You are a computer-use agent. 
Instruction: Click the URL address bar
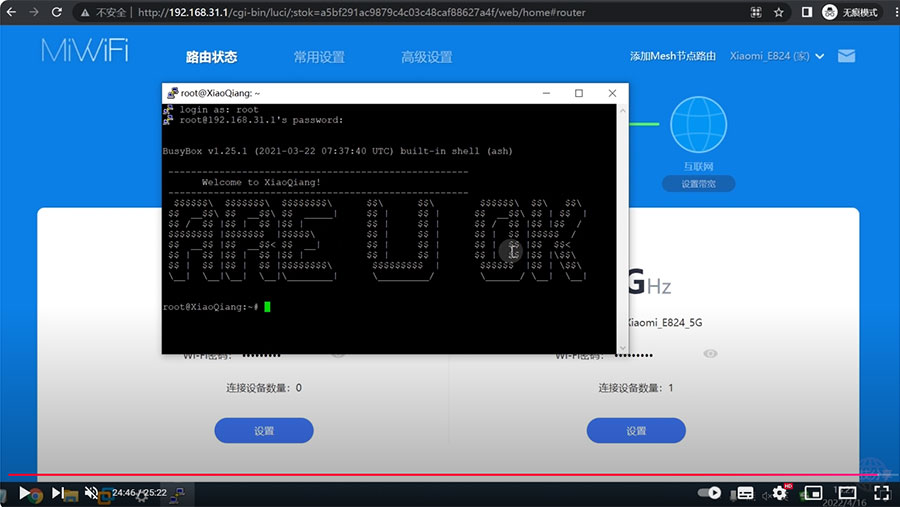[362, 13]
